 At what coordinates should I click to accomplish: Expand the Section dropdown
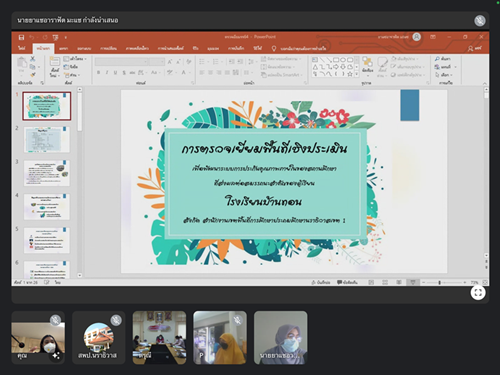72,75
